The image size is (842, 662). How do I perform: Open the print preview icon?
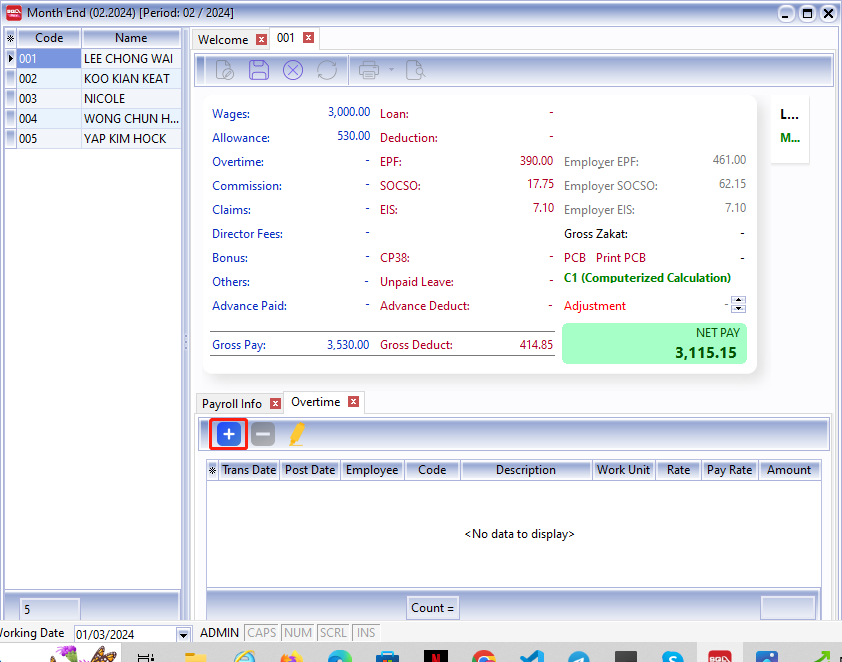pyautogui.click(x=415, y=70)
